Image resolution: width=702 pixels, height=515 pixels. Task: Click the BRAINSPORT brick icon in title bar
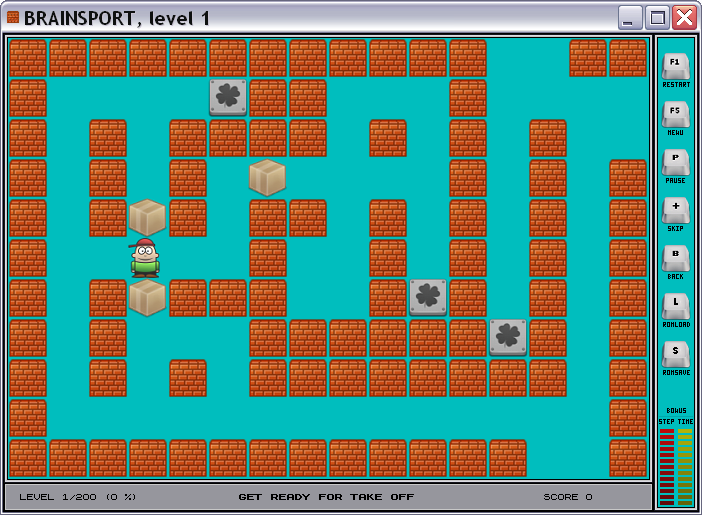tap(13, 17)
